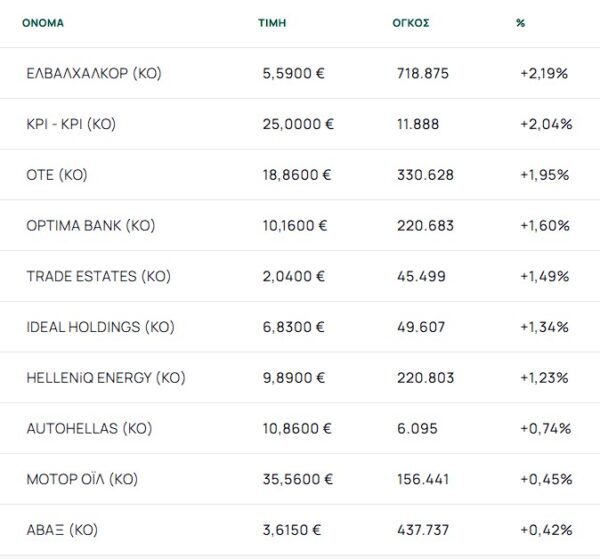Screen dimensions: 600x559
Task: Open IDEAL HOLDINGS (ΚΟ) stock
Action: [x=100, y=327]
